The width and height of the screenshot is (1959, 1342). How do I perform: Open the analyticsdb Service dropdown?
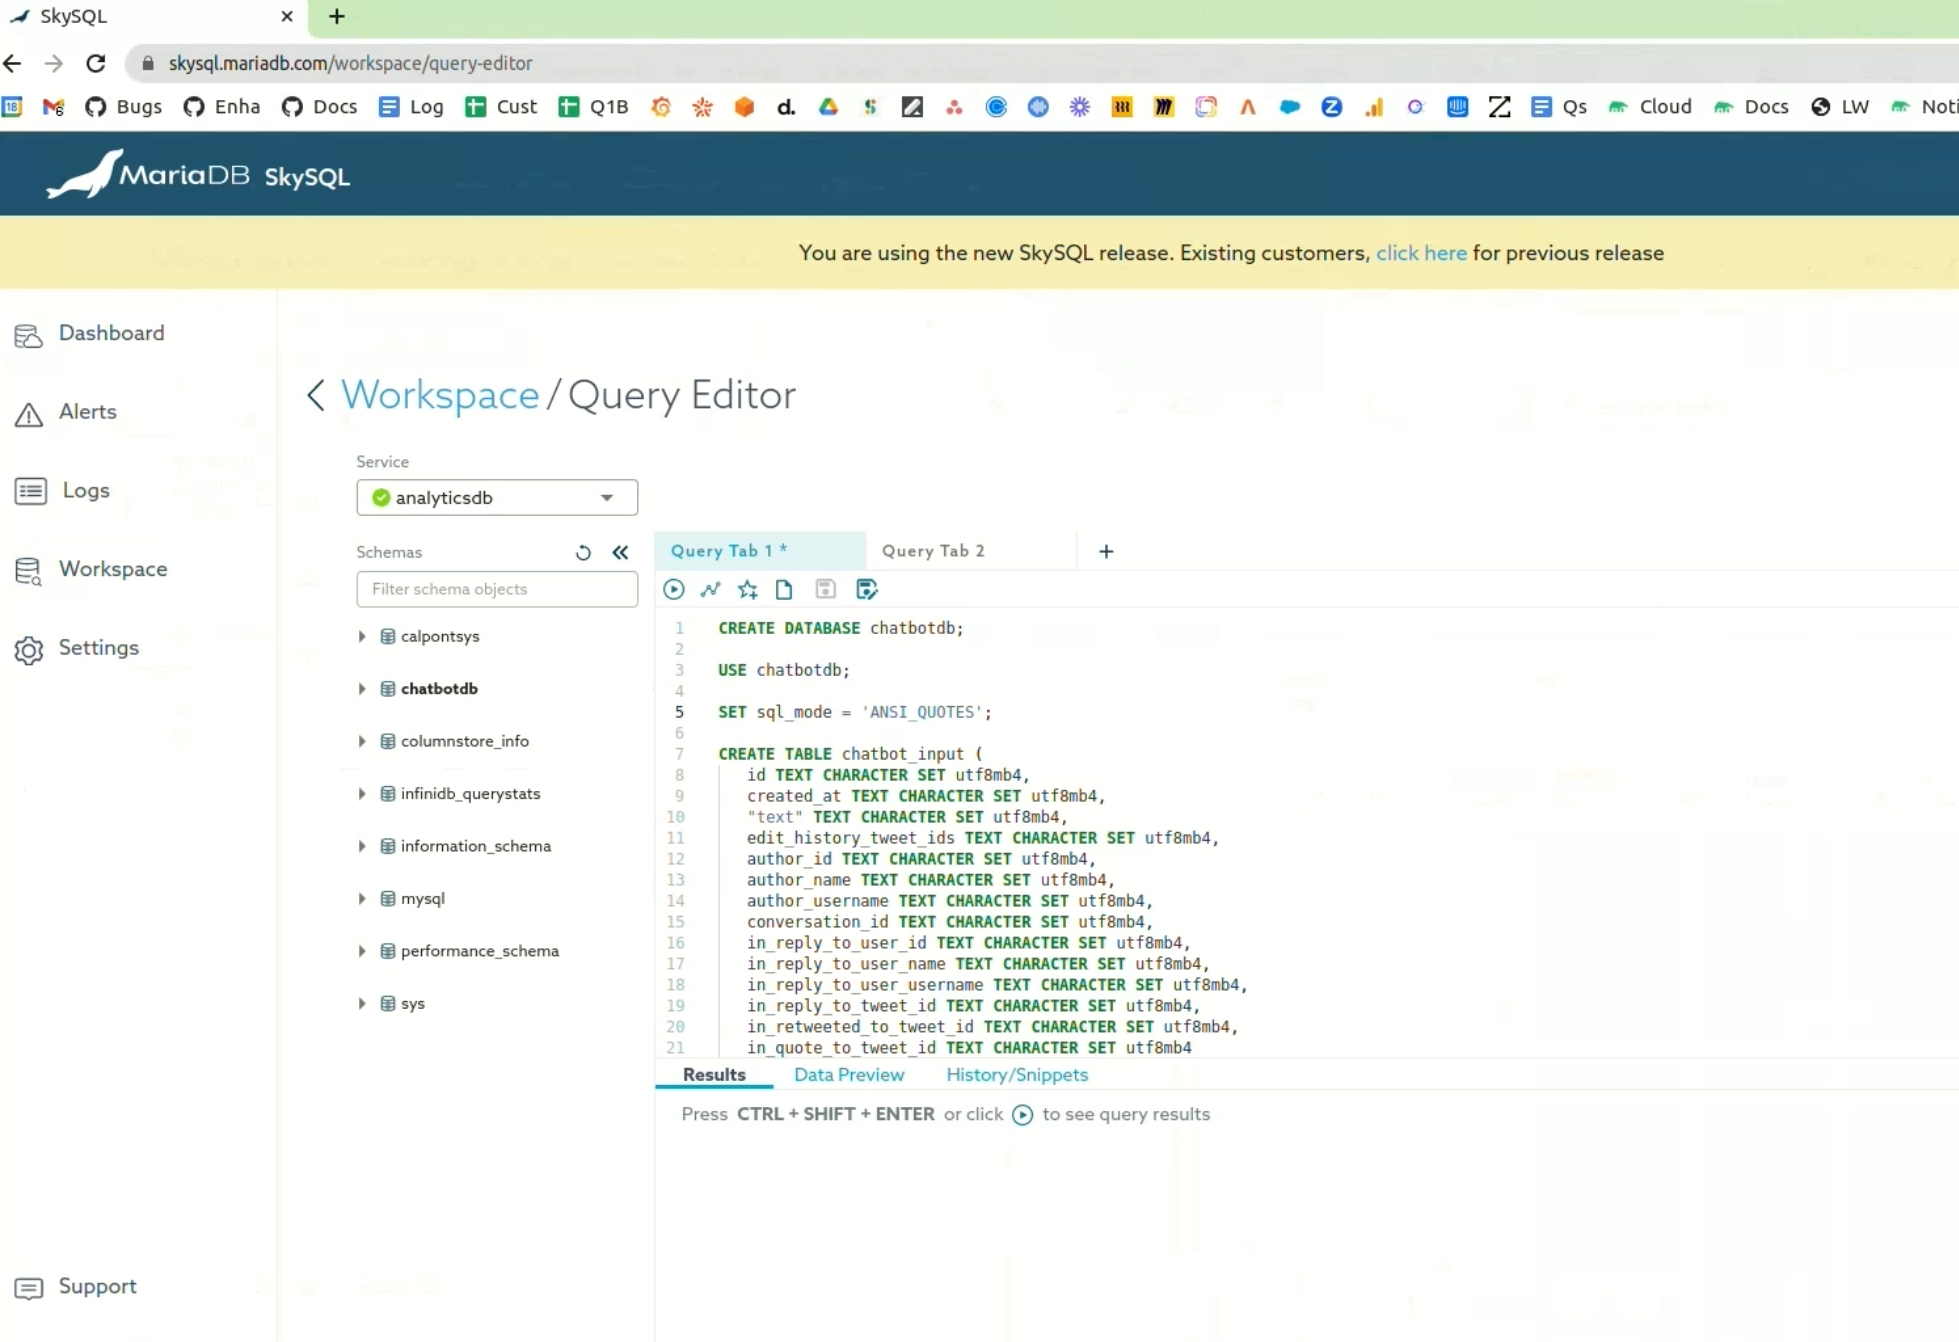(x=497, y=497)
